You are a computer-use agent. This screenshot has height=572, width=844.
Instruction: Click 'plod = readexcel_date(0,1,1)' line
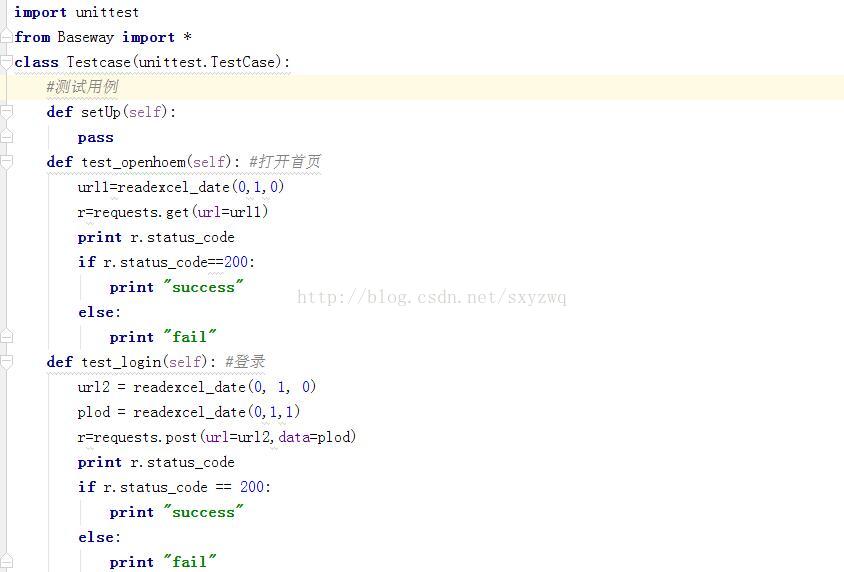point(189,412)
